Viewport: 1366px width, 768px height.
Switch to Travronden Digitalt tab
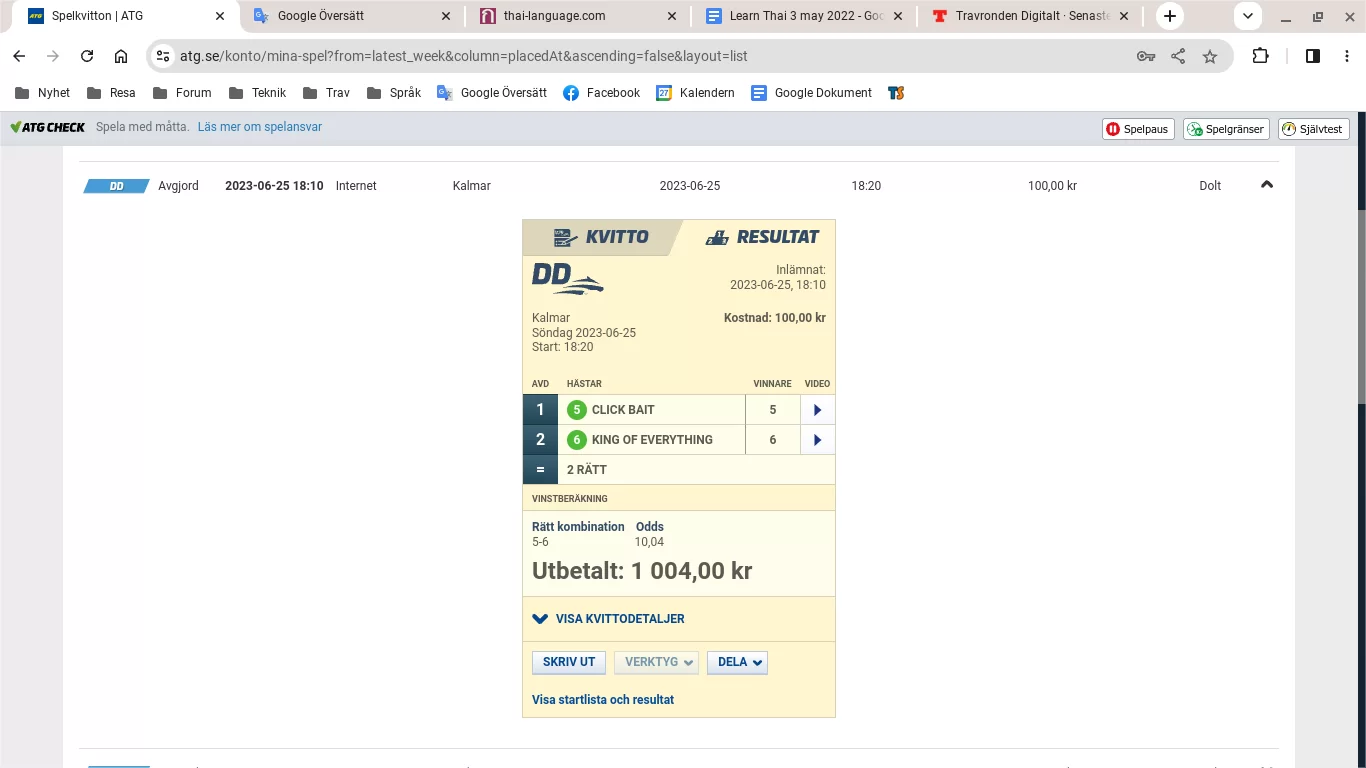click(x=1031, y=16)
